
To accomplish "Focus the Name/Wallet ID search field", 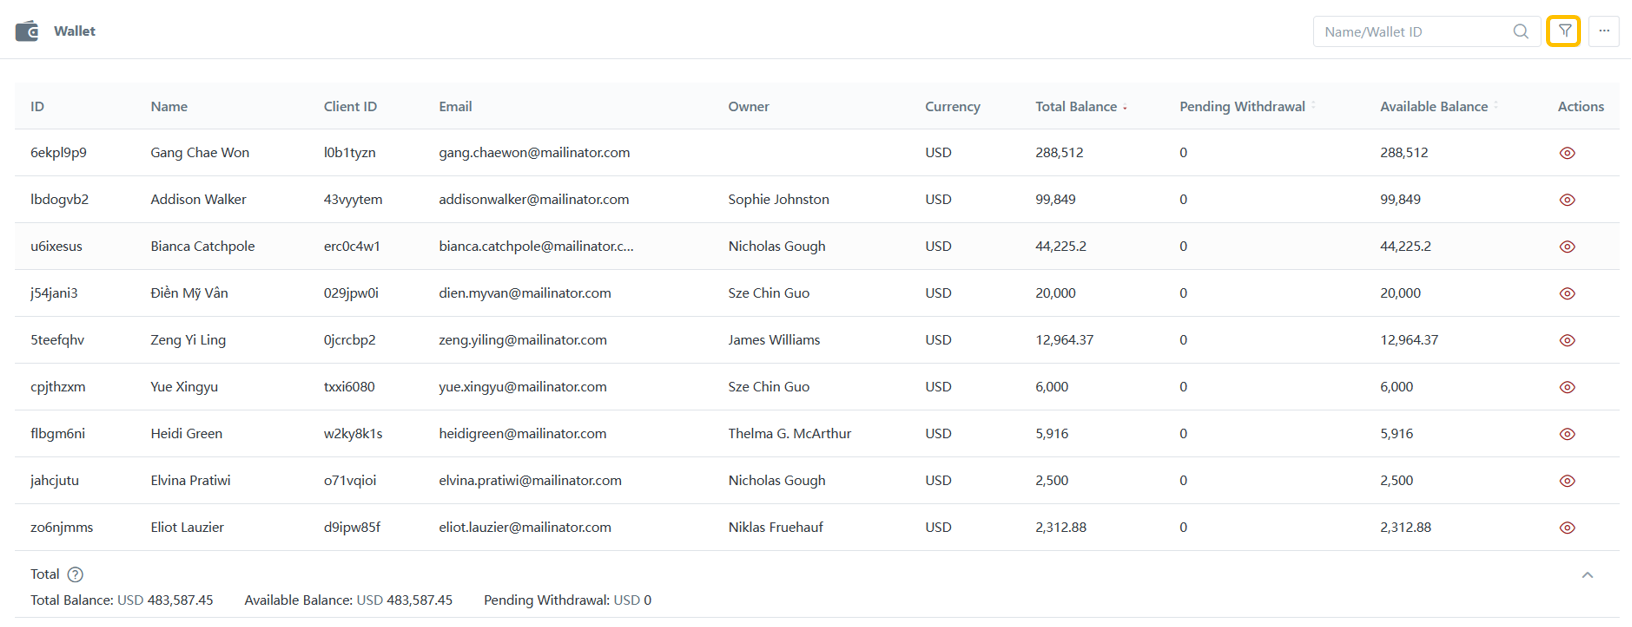I will pyautogui.click(x=1412, y=32).
